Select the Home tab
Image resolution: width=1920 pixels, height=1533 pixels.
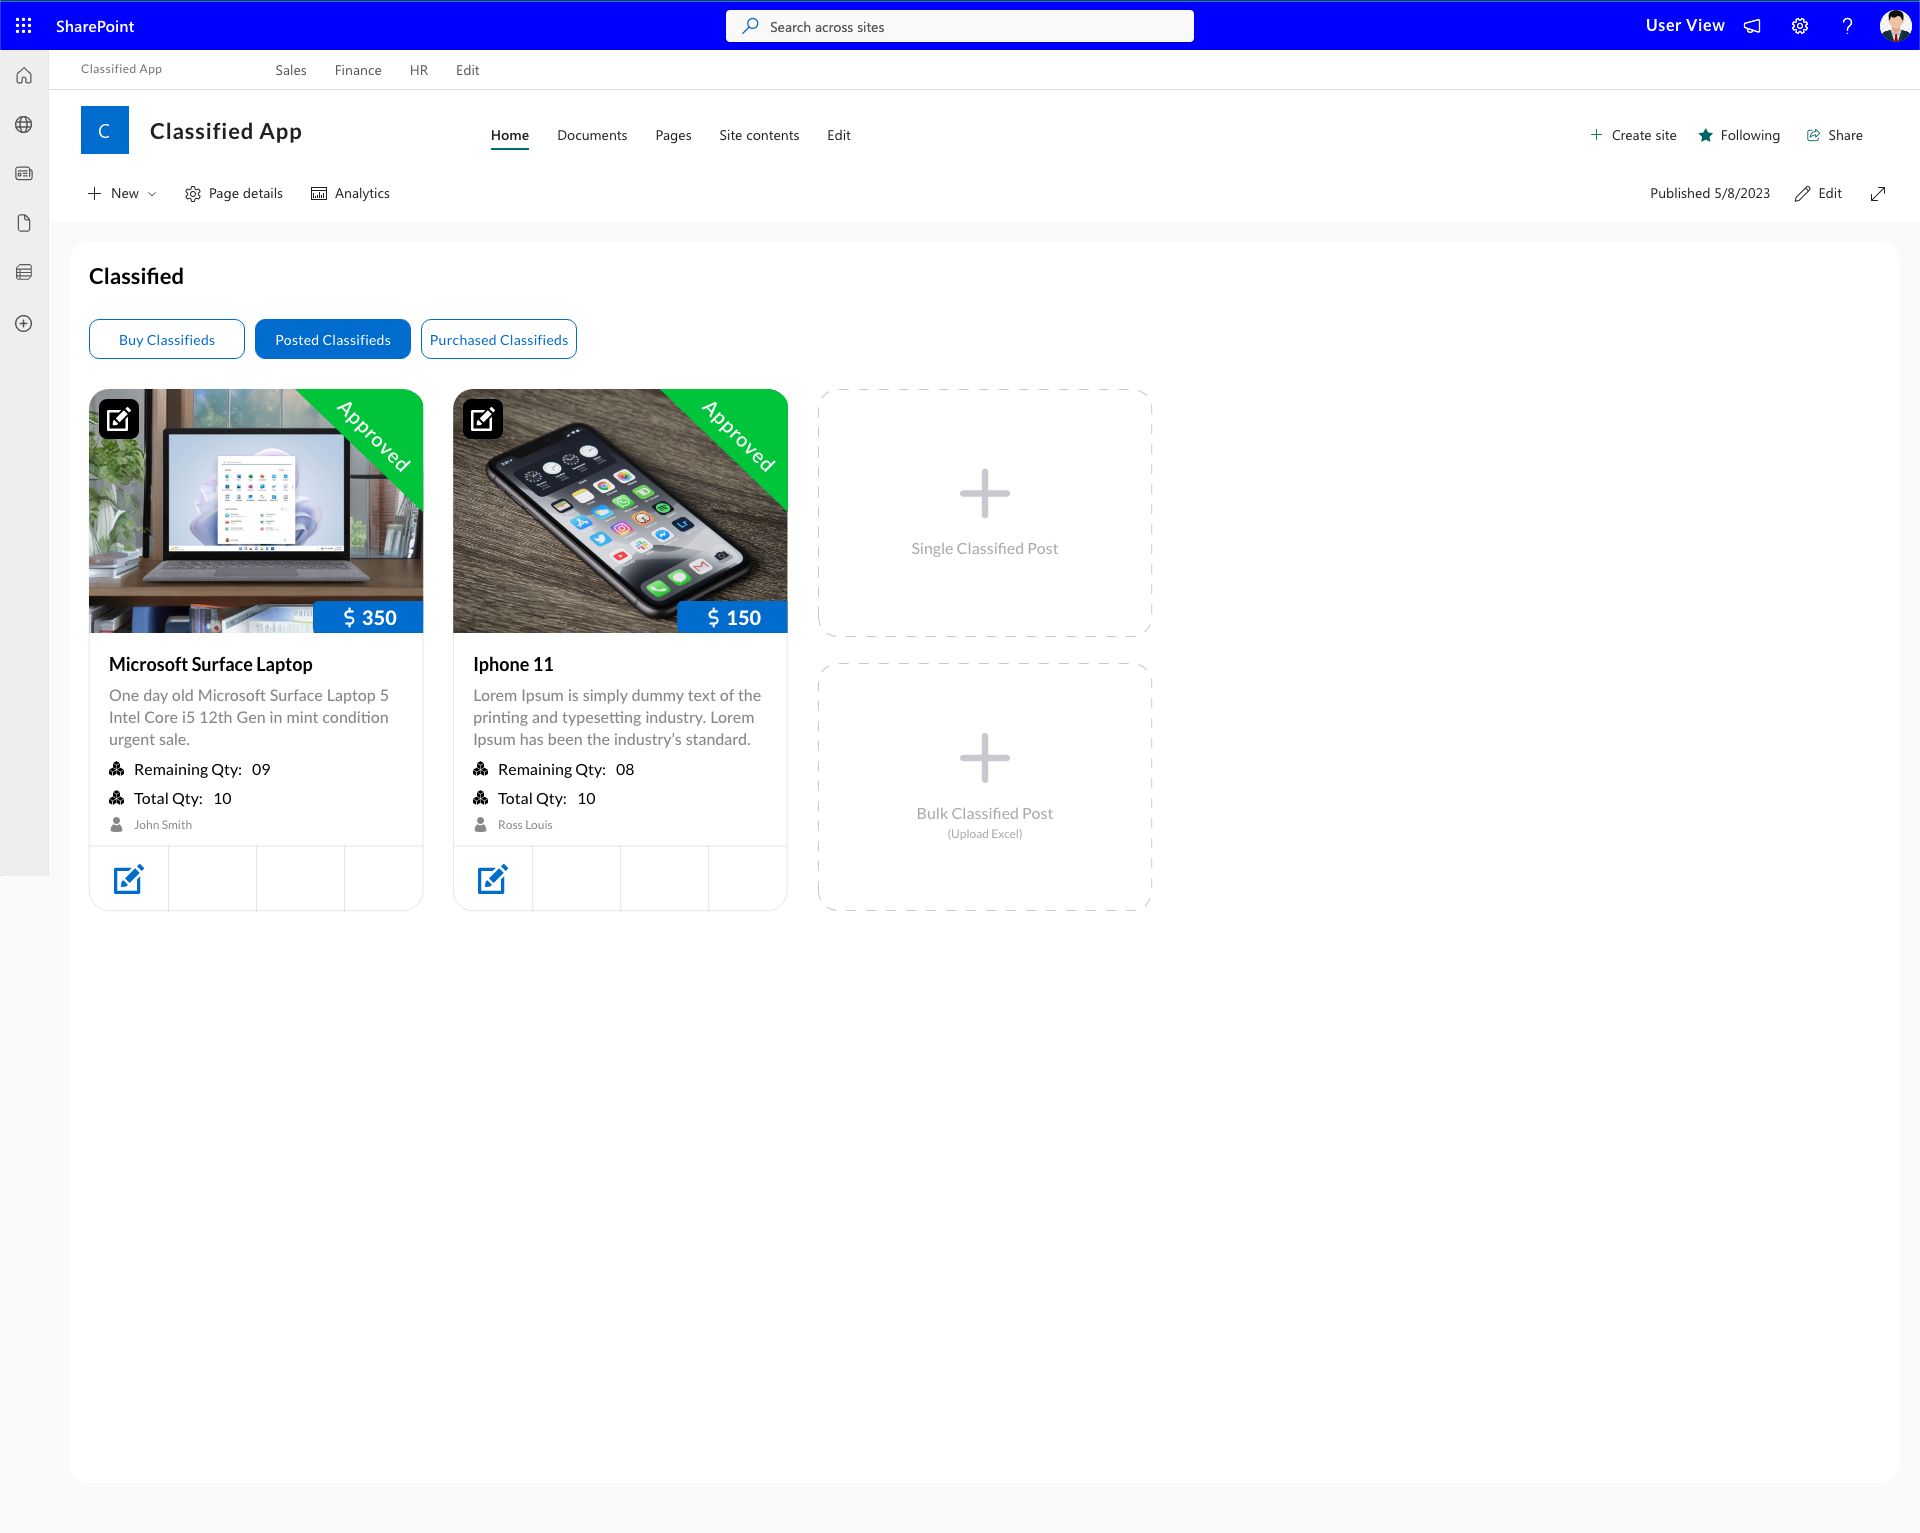click(510, 136)
